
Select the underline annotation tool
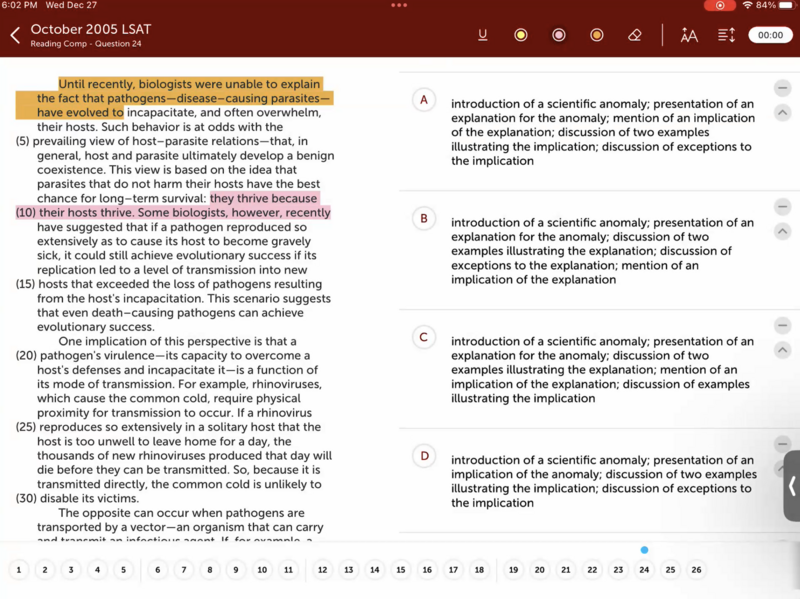point(483,35)
